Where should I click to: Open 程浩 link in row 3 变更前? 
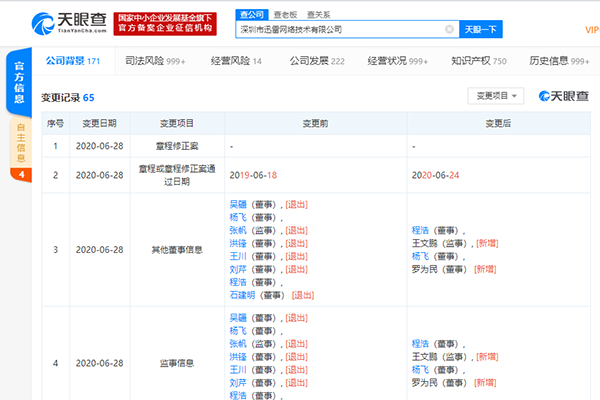point(238,282)
